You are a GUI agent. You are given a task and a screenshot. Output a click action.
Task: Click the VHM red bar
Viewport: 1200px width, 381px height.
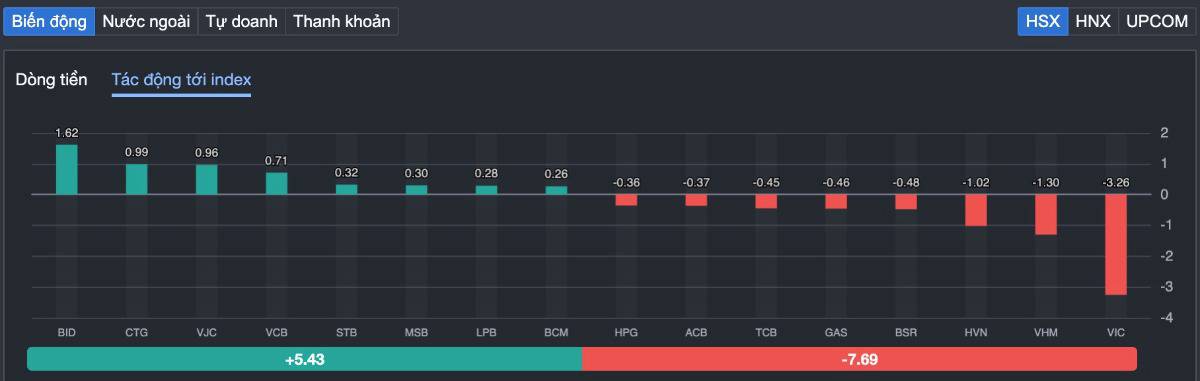(x=1046, y=214)
